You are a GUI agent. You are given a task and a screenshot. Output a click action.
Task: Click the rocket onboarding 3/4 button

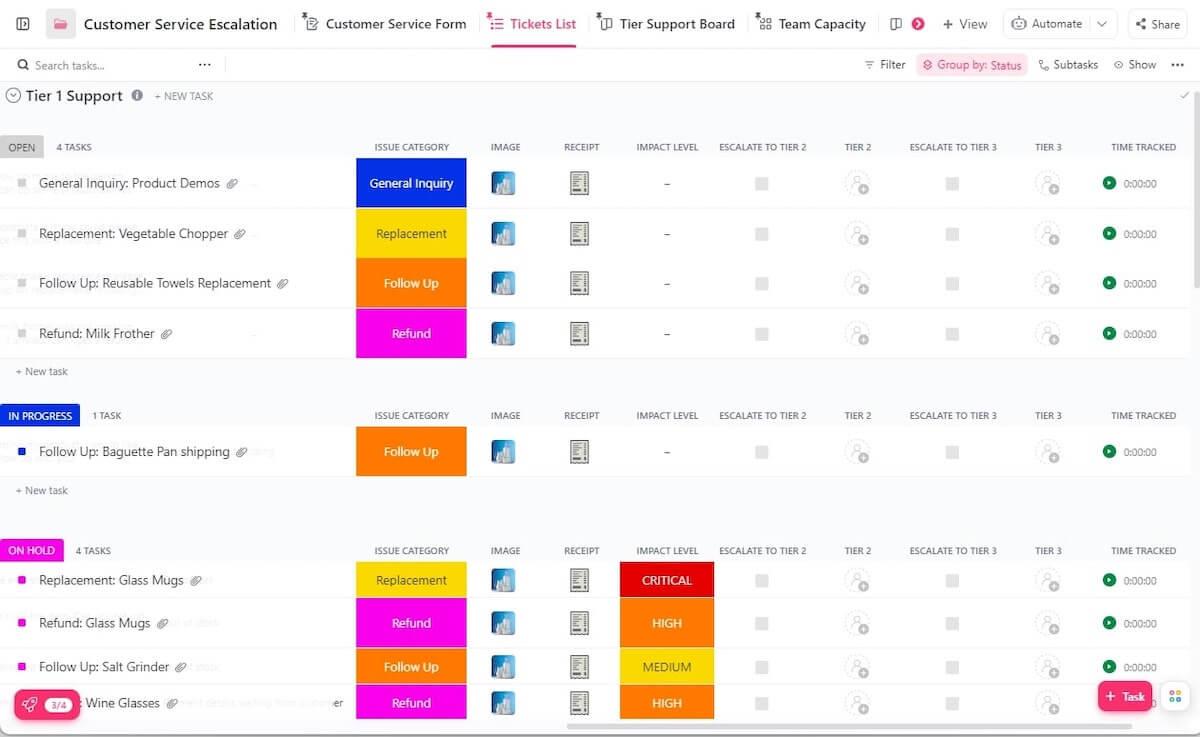(46, 705)
